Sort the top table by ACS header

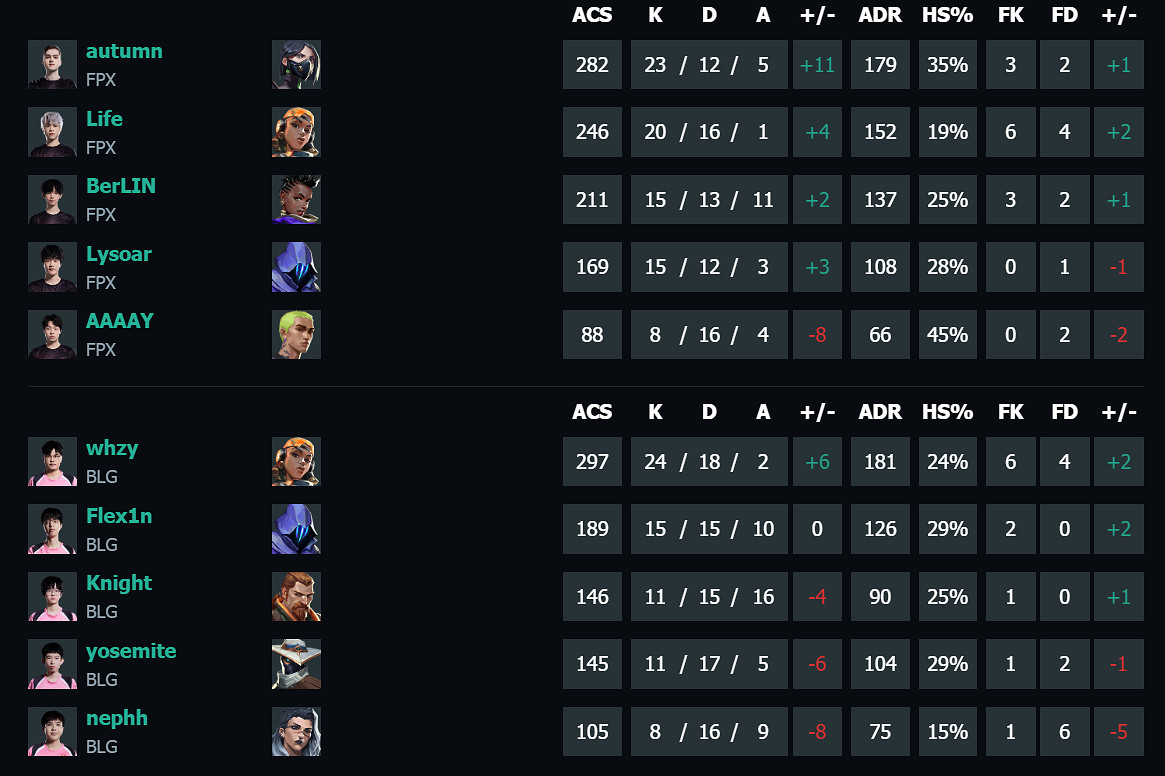(592, 15)
